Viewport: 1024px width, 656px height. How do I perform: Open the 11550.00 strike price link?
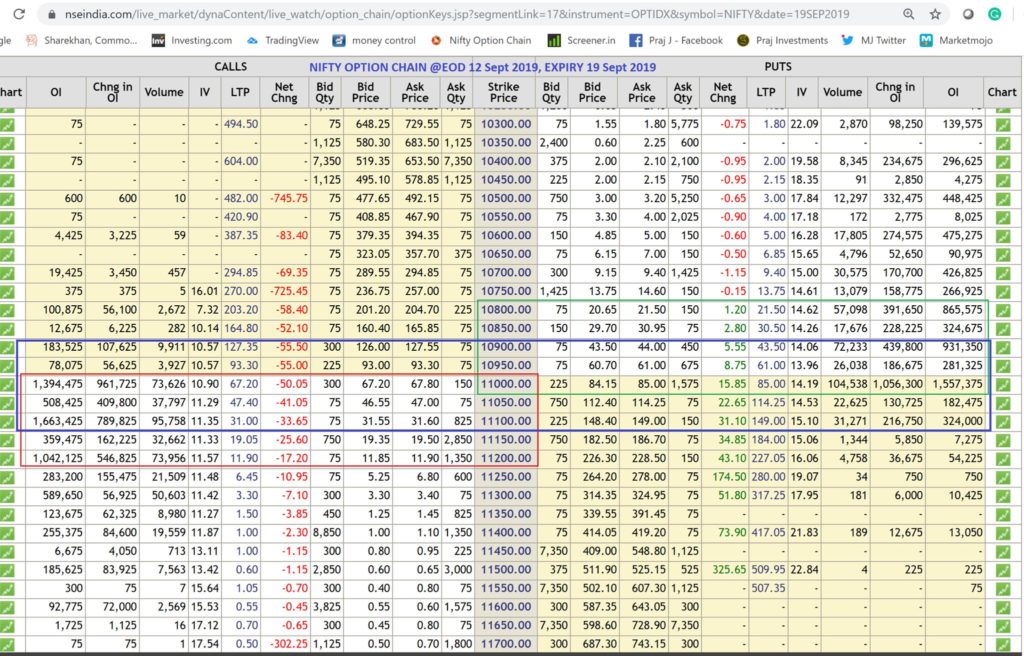coord(506,589)
